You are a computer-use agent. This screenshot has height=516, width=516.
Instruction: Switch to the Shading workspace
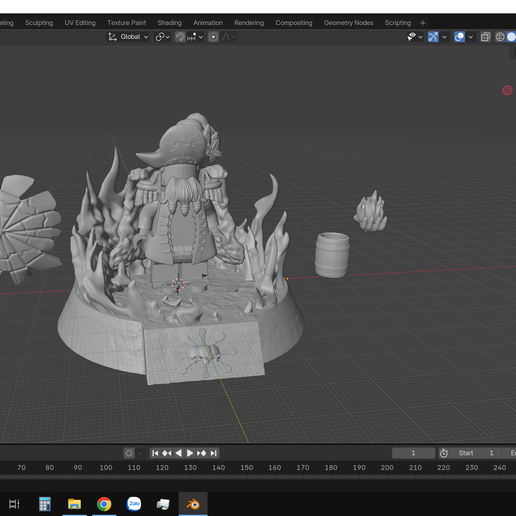(x=170, y=23)
